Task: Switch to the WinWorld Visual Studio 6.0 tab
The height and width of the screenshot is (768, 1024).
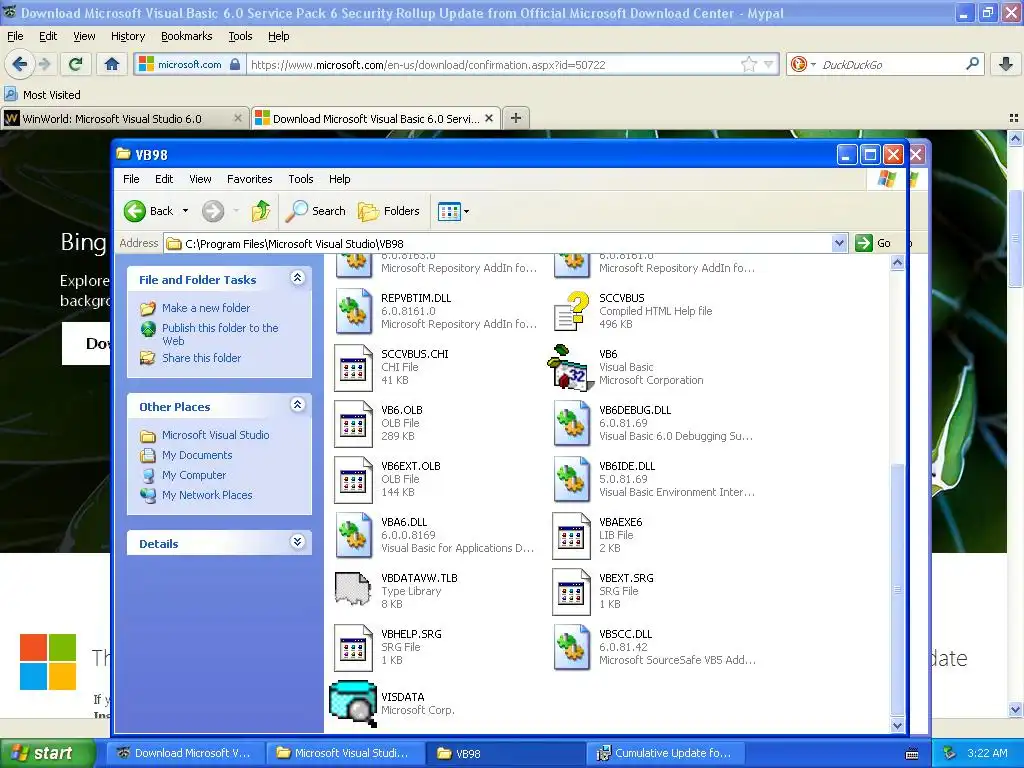Action: click(x=124, y=118)
